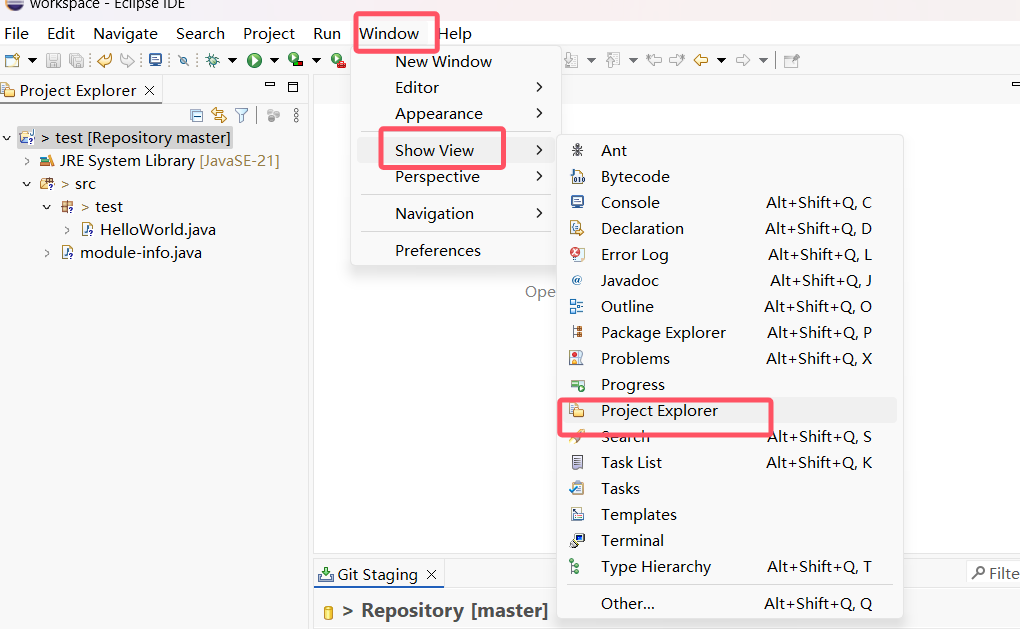Click Next Edit Location arrow icon
Viewport: 1020px width, 629px height.
[677, 60]
